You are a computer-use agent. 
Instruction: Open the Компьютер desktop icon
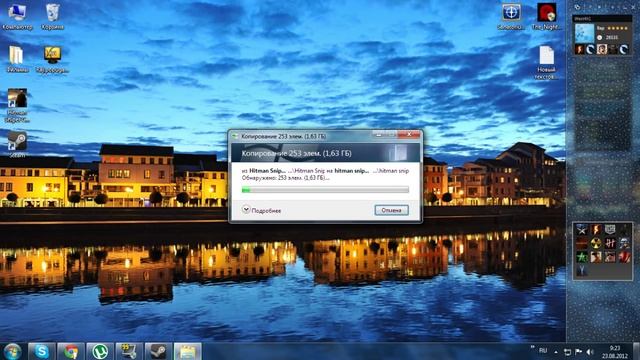point(17,16)
